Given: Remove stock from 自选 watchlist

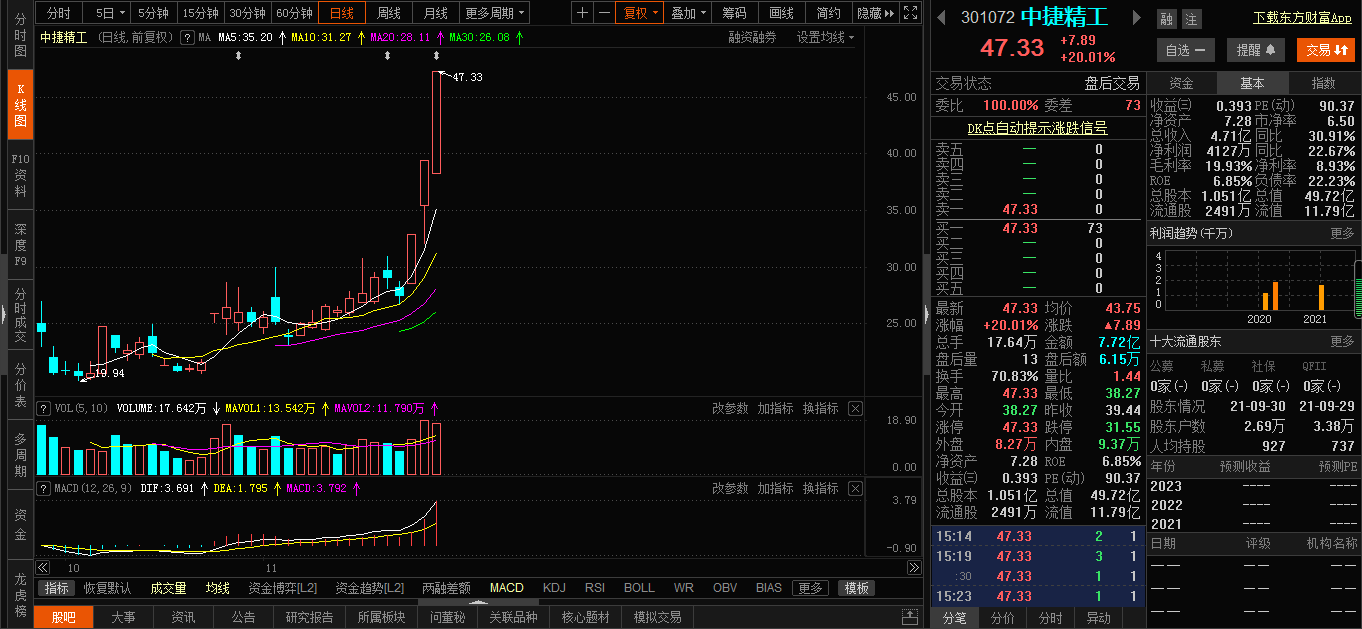Looking at the screenshot, I should point(1185,50).
